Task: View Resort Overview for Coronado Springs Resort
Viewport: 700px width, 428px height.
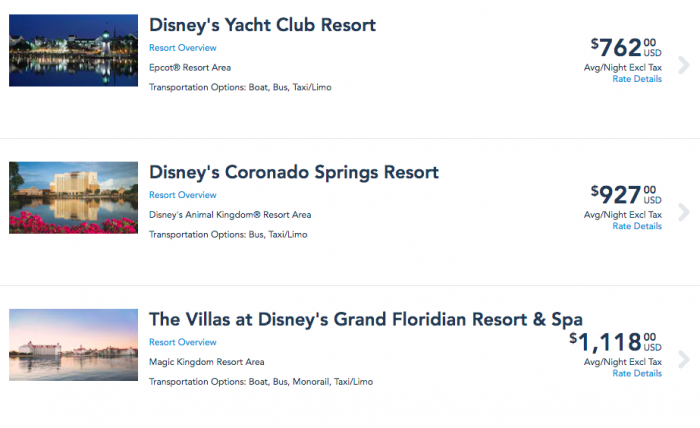Action: (x=182, y=195)
